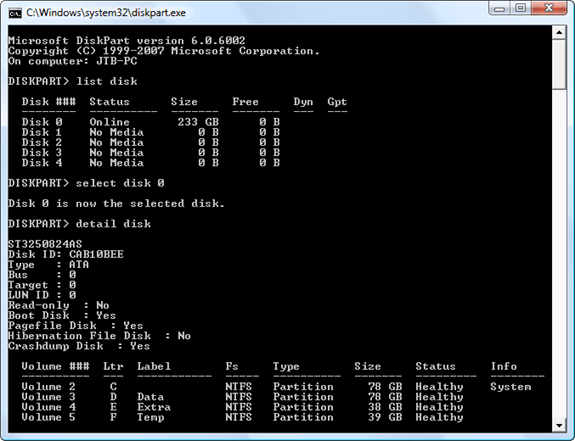
Task: Click the 'detail disk' command line
Action: [80, 224]
